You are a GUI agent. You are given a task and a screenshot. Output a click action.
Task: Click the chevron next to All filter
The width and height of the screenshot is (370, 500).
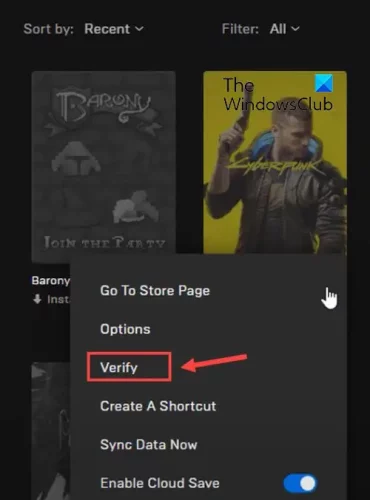pyautogui.click(x=295, y=29)
